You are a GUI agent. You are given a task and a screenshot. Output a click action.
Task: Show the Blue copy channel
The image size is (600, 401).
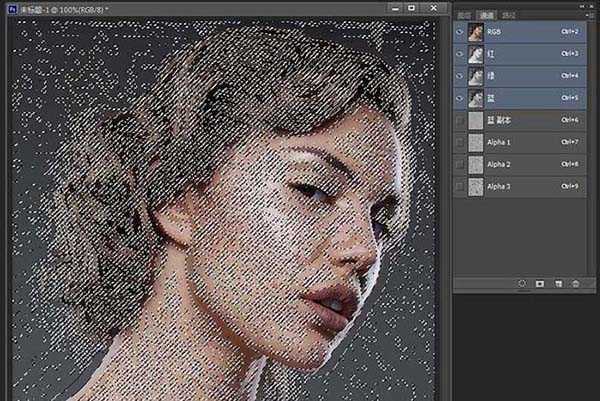click(x=459, y=120)
